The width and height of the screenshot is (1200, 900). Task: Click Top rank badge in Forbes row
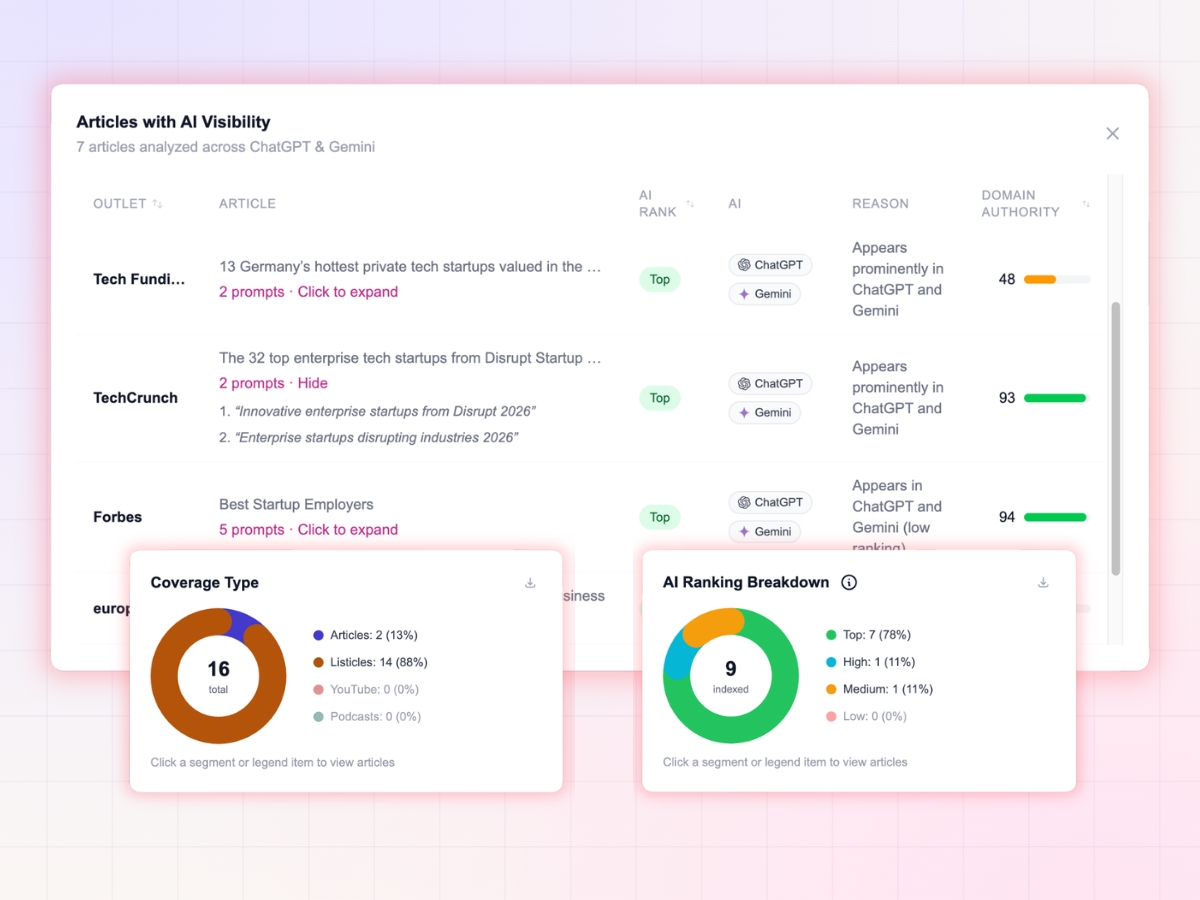660,517
